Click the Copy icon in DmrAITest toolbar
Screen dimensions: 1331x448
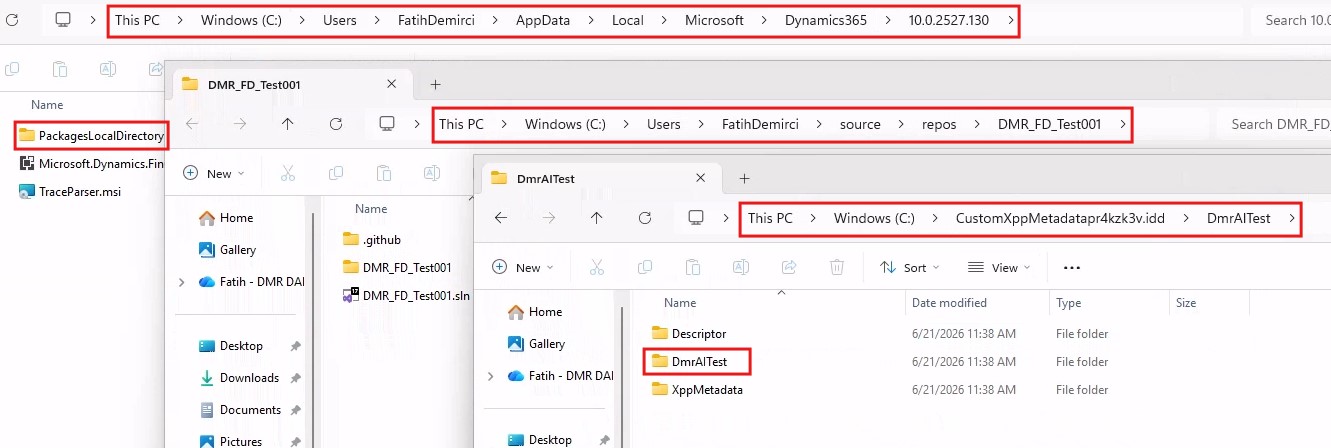645,267
